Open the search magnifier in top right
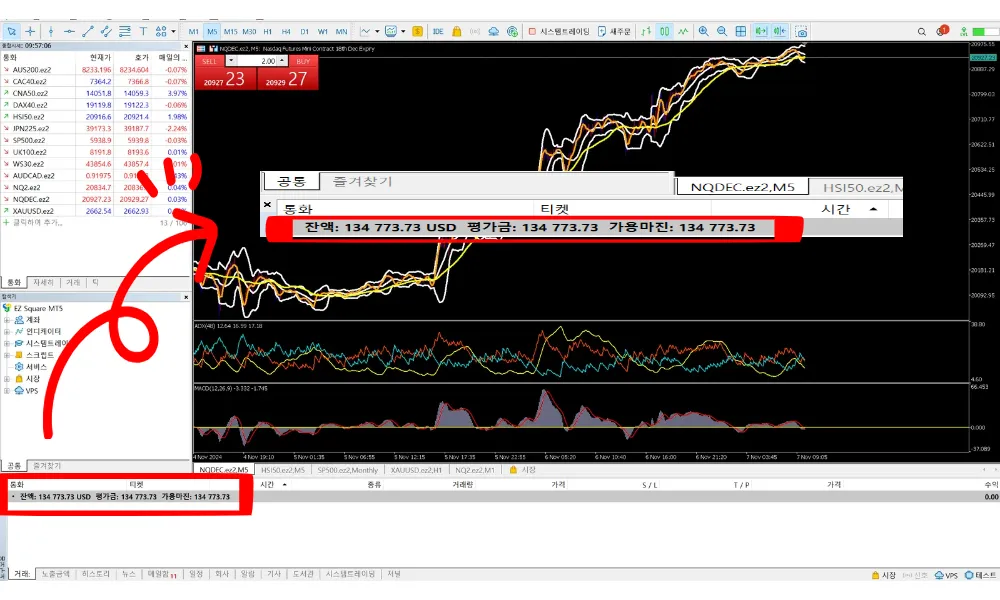Viewport: 1000px width, 600px height. tap(922, 31)
